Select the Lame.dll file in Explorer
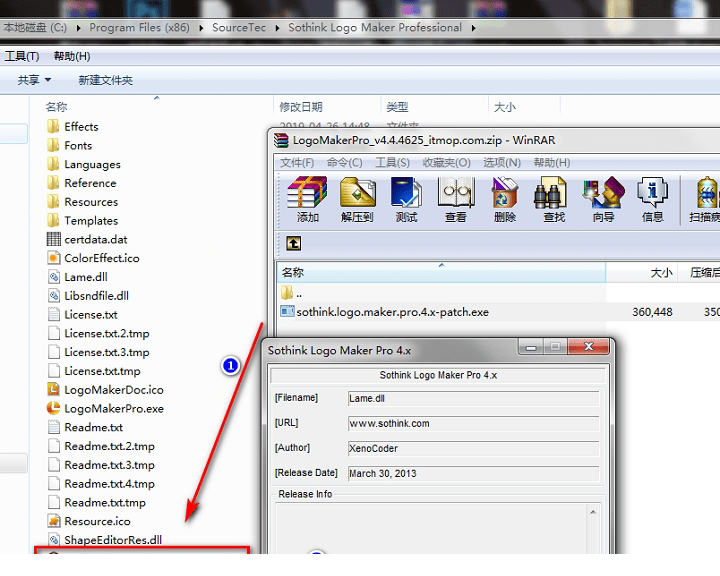This screenshot has width=720, height=576. coord(77,277)
